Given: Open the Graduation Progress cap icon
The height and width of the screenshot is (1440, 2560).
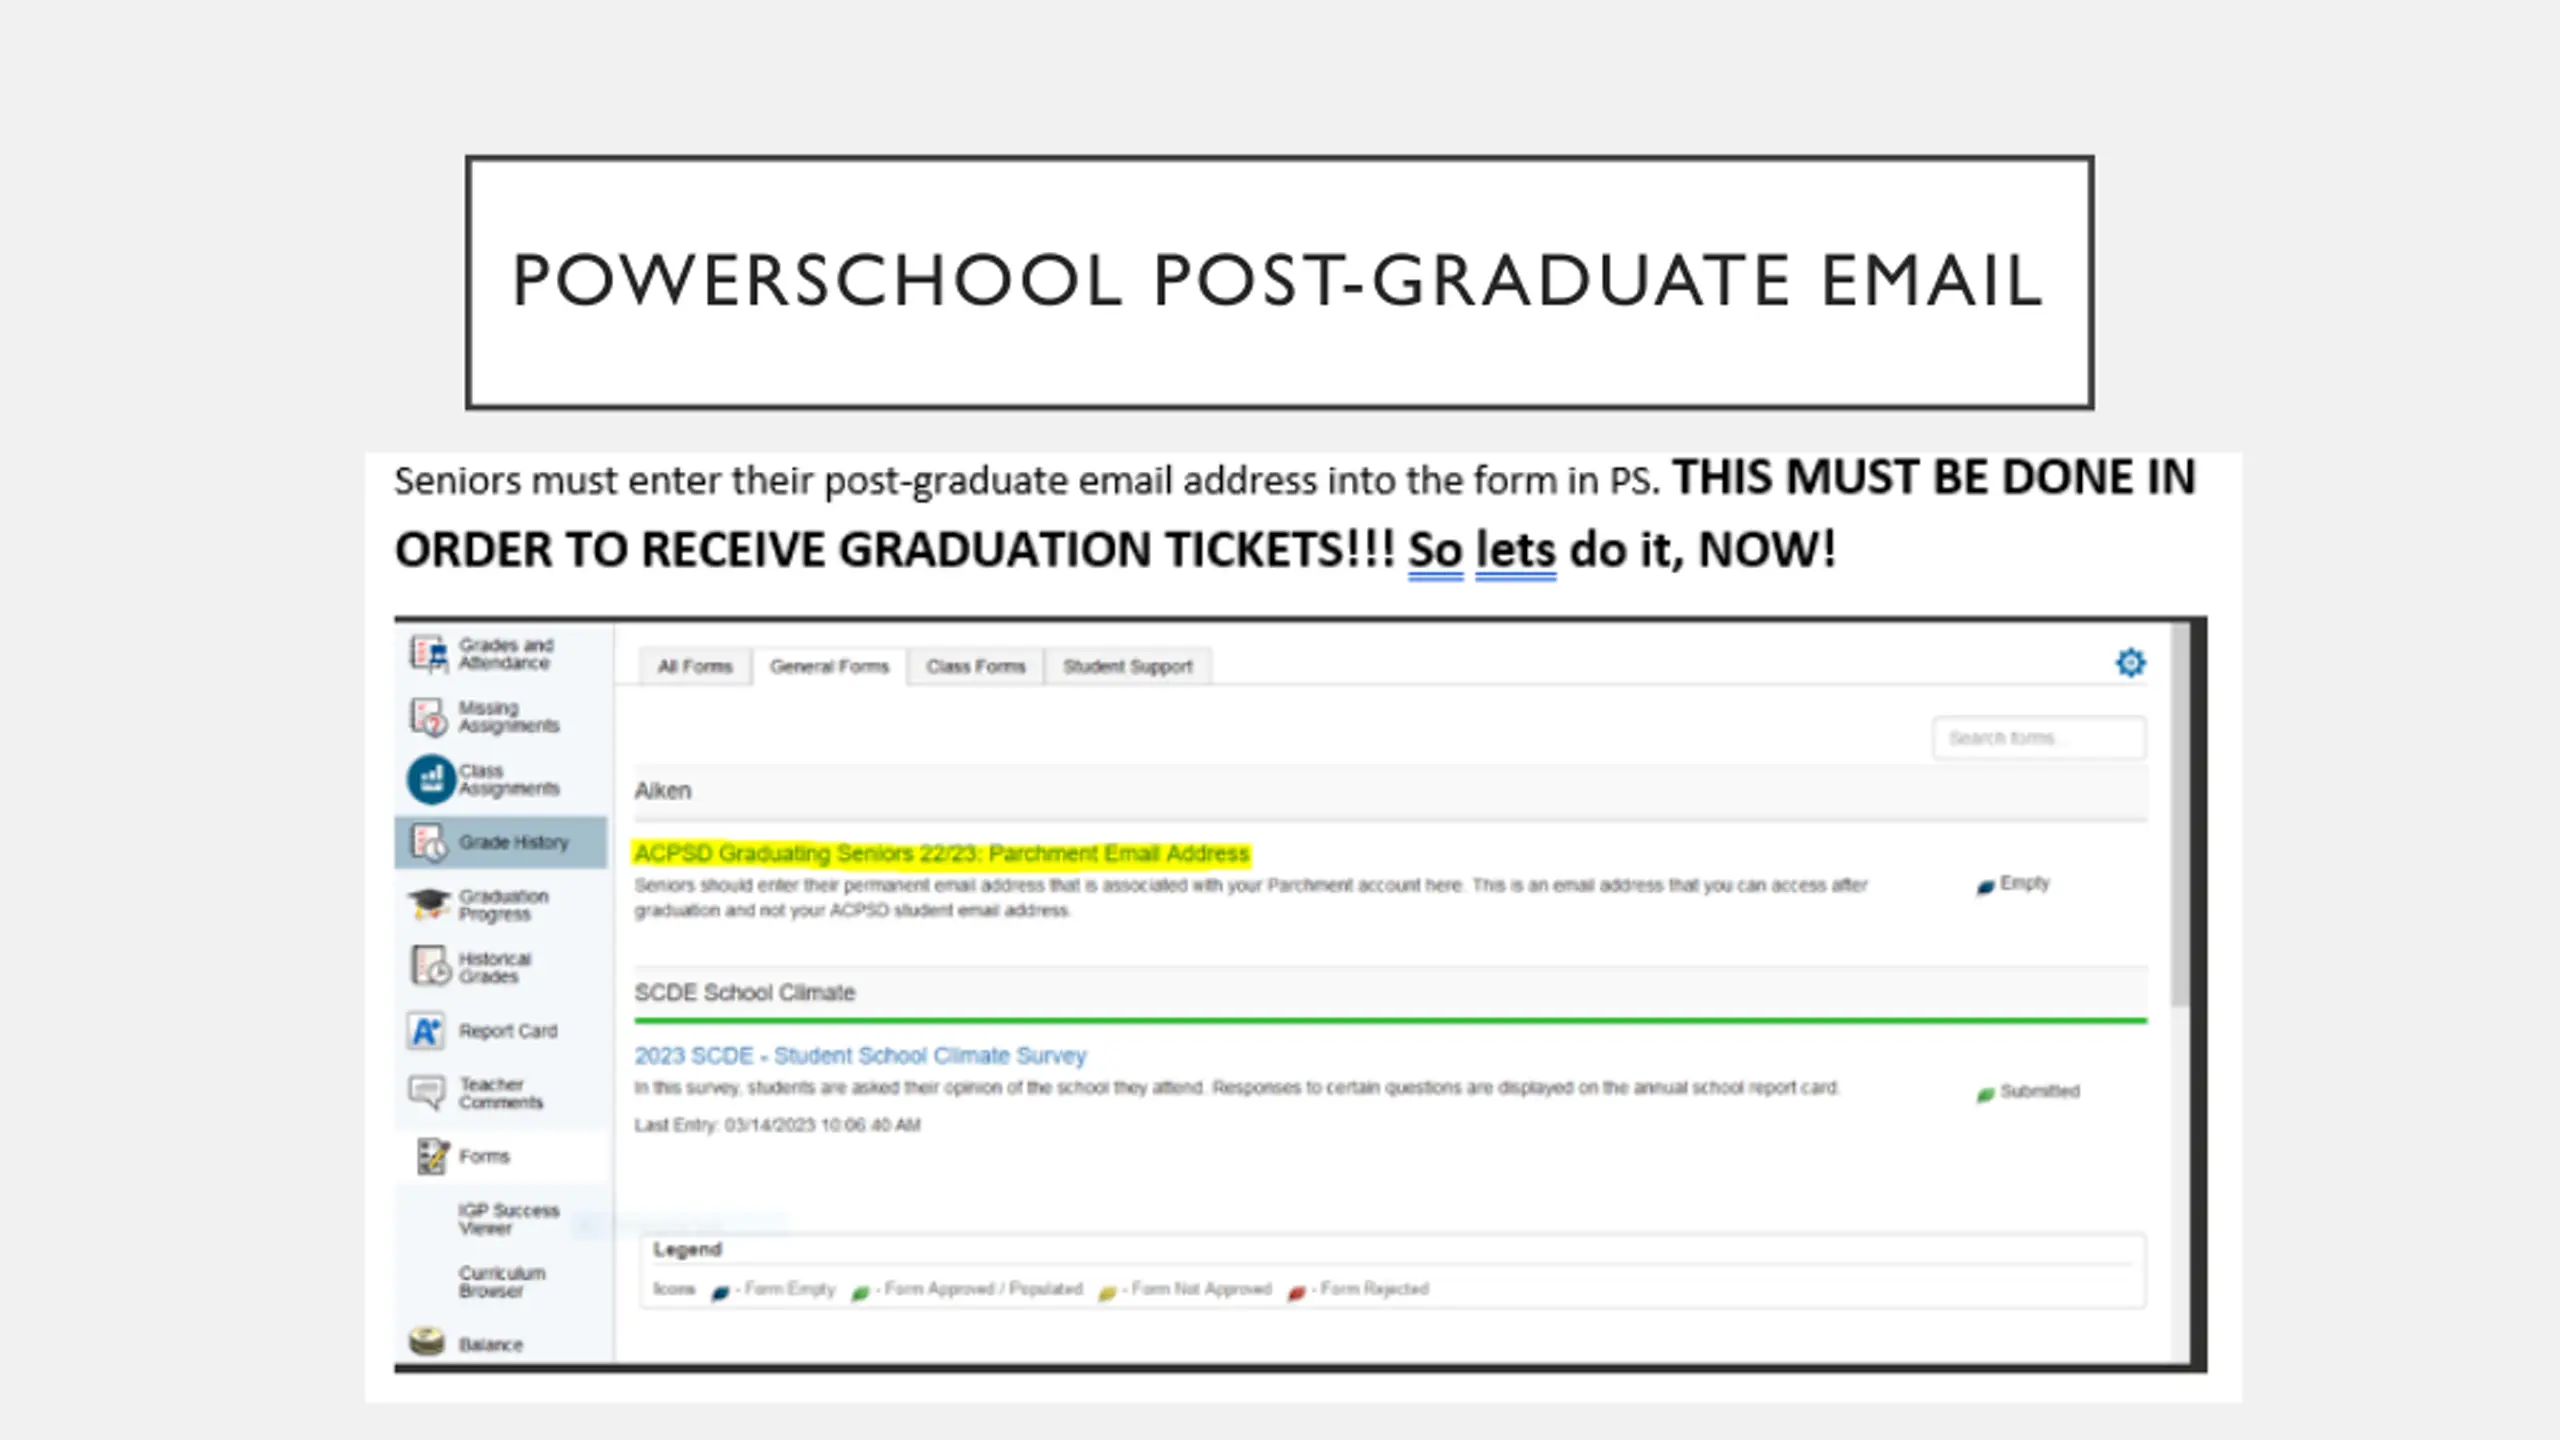Looking at the screenshot, I should (429, 904).
